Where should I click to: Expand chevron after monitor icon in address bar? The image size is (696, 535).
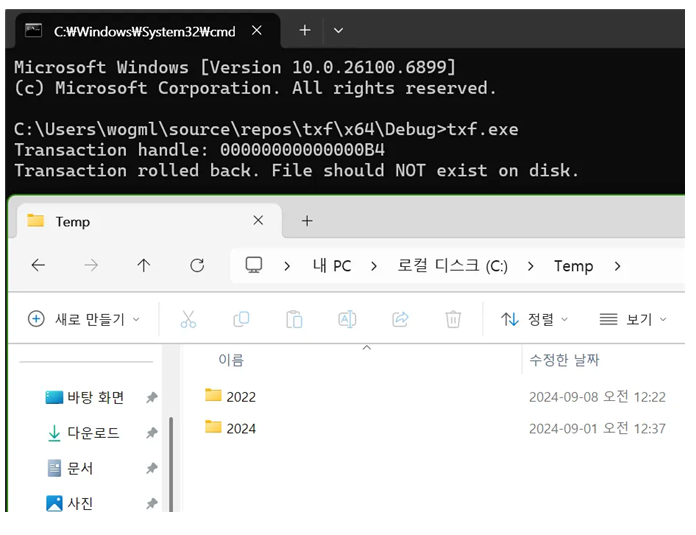coord(287,266)
